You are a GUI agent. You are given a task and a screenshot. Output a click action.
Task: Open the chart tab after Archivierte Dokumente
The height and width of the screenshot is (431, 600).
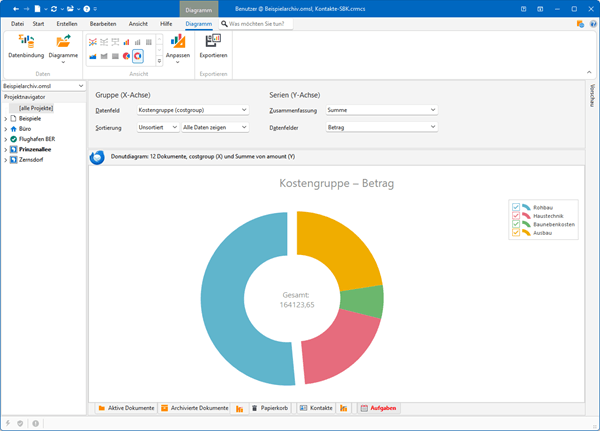click(x=240, y=408)
